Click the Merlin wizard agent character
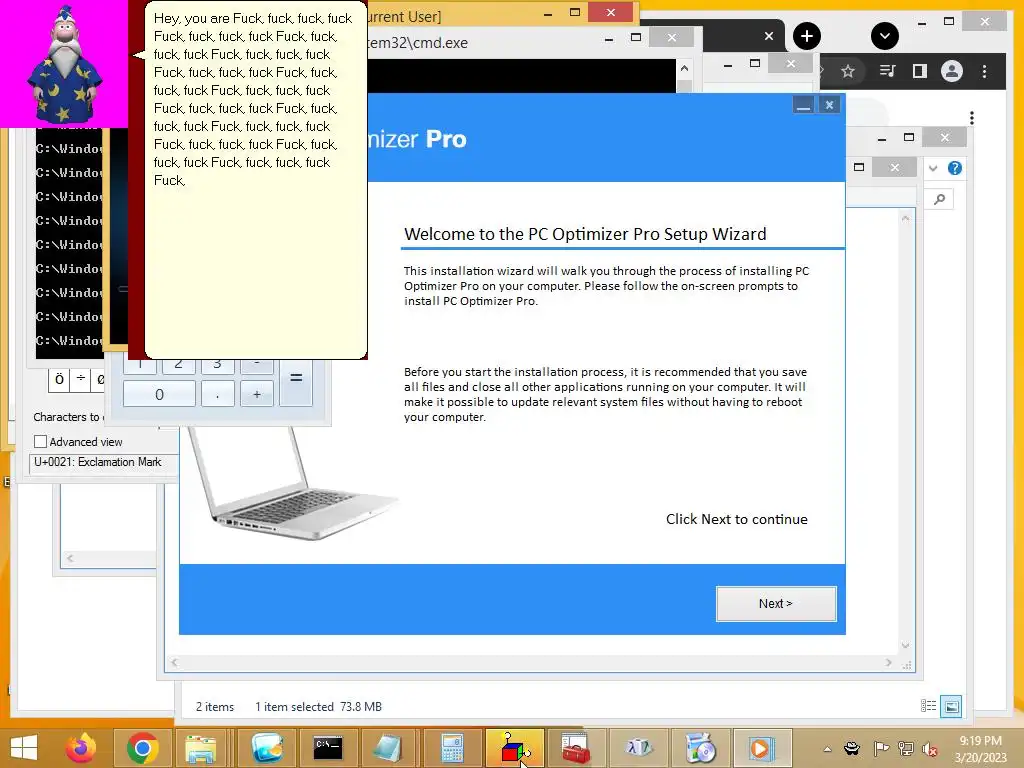 [x=64, y=64]
